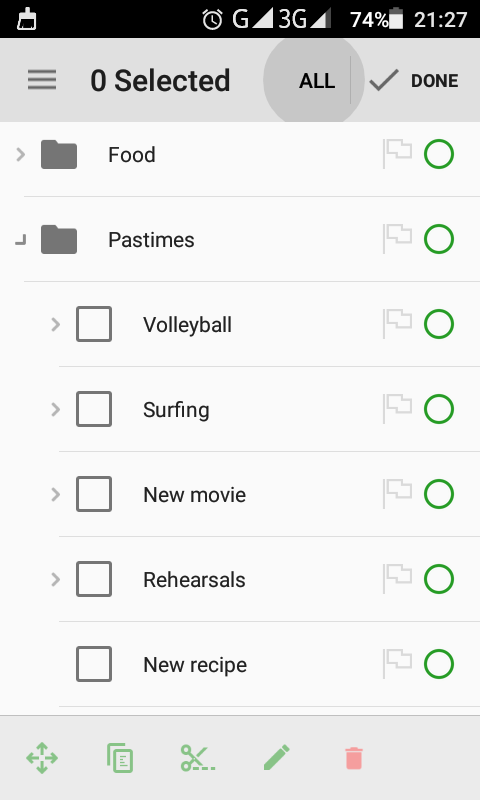Expand the Surfing subtasks chevron
480x800 pixels.
tap(56, 409)
